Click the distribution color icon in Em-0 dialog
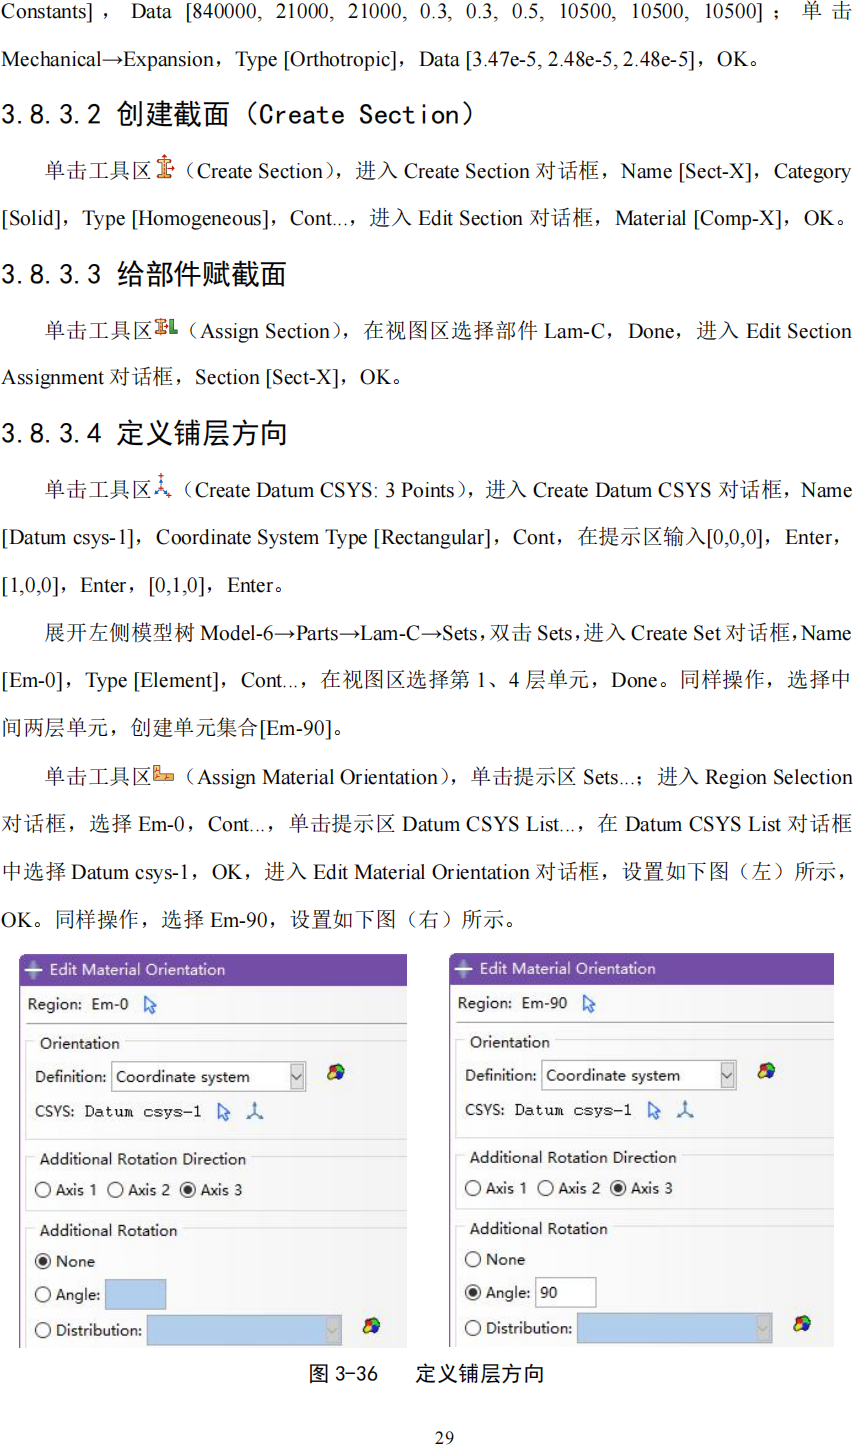 click(371, 1326)
